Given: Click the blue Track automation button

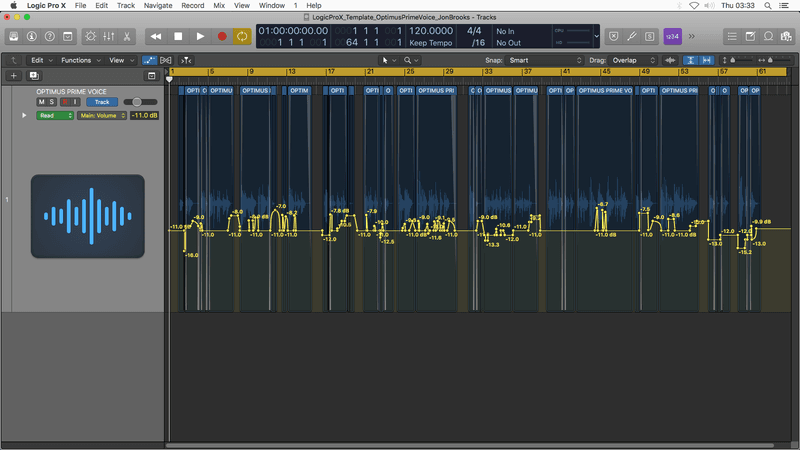Looking at the screenshot, I should click(102, 102).
